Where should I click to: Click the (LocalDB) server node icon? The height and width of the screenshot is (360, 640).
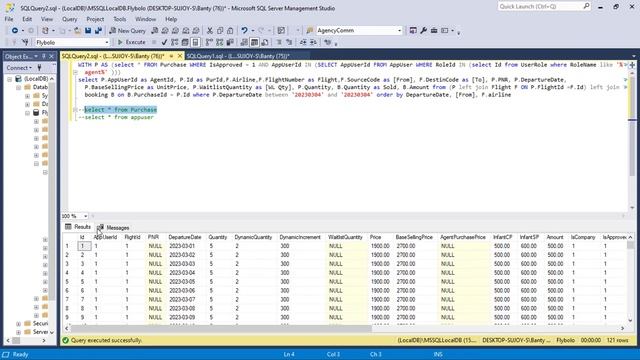(x=18, y=78)
